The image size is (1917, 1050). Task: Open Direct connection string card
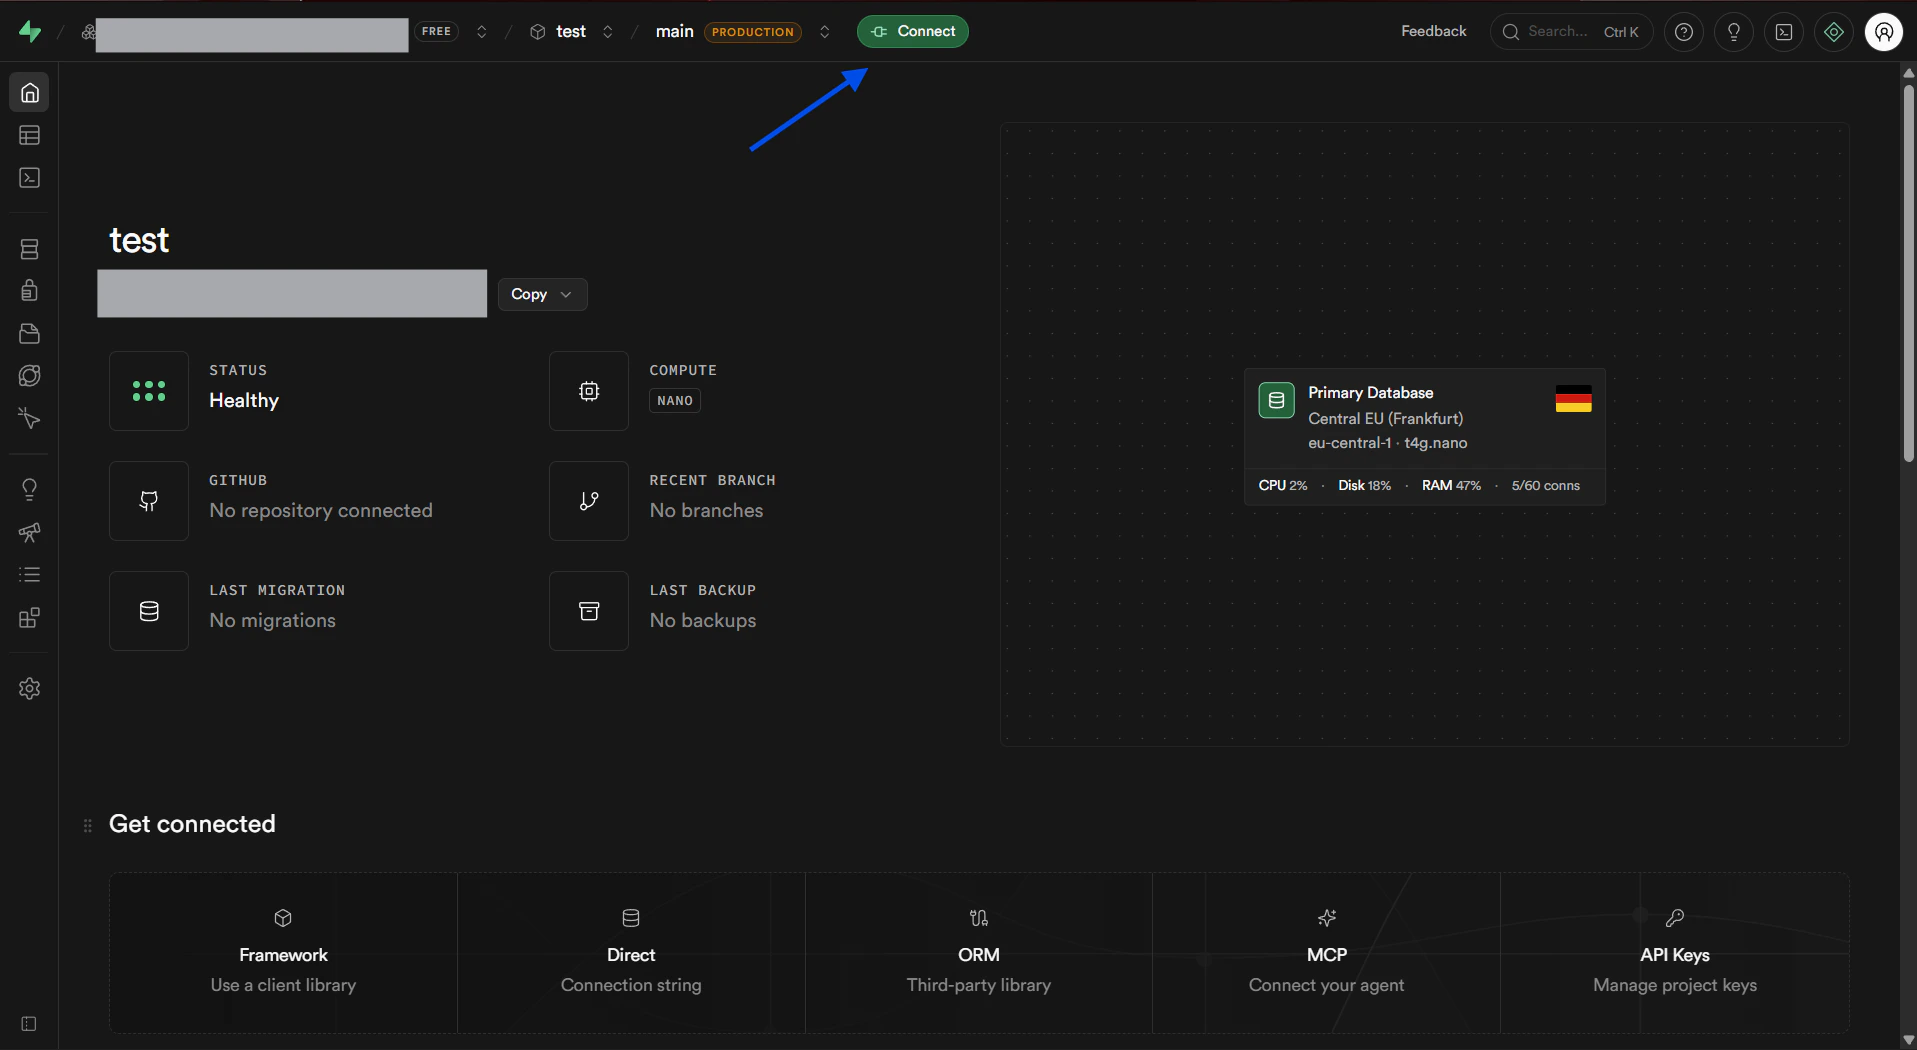632,953
